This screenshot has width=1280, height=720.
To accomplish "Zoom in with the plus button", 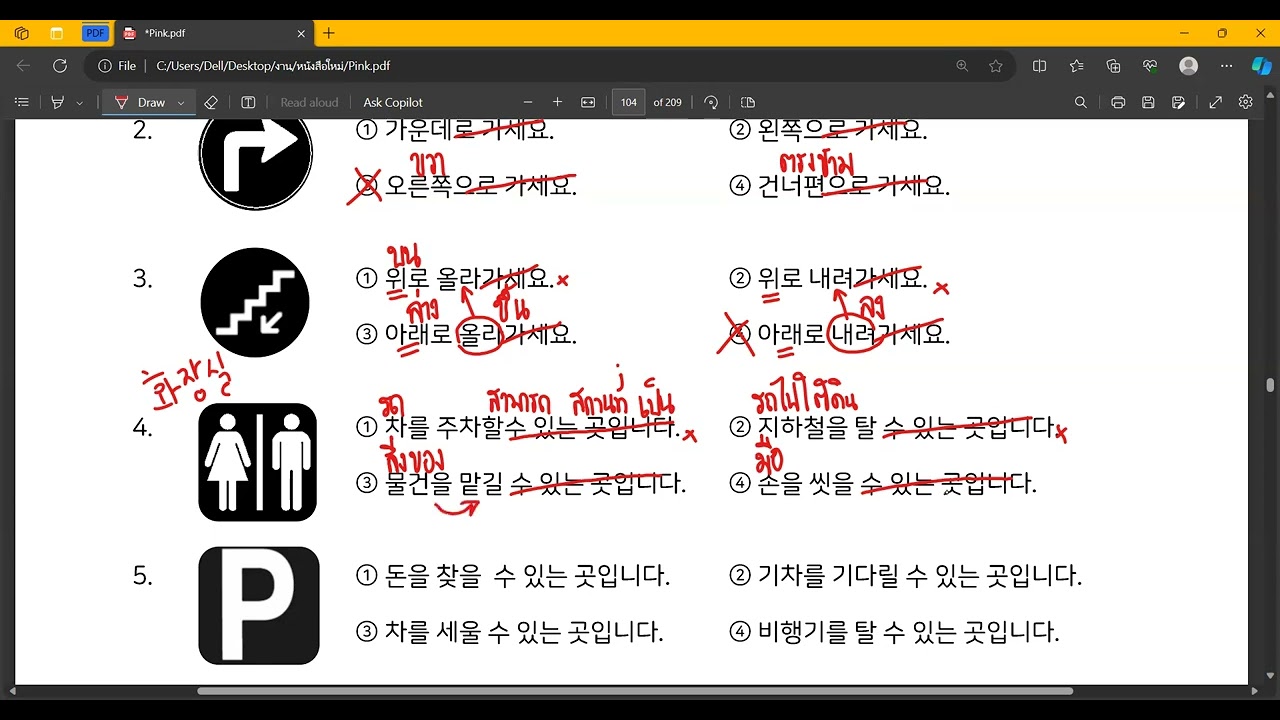I will pos(557,102).
